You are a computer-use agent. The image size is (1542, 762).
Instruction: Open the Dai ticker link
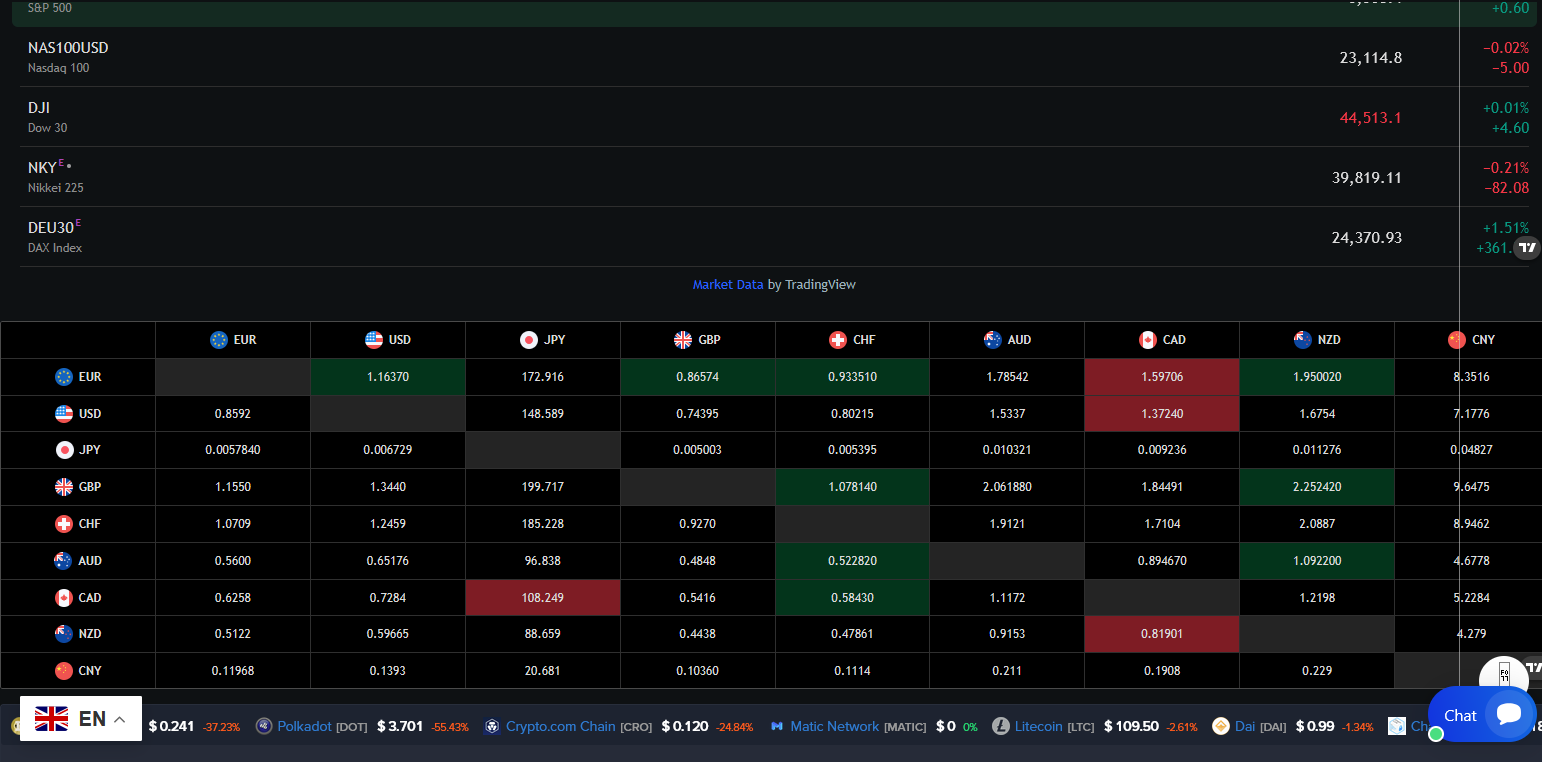pos(1245,726)
